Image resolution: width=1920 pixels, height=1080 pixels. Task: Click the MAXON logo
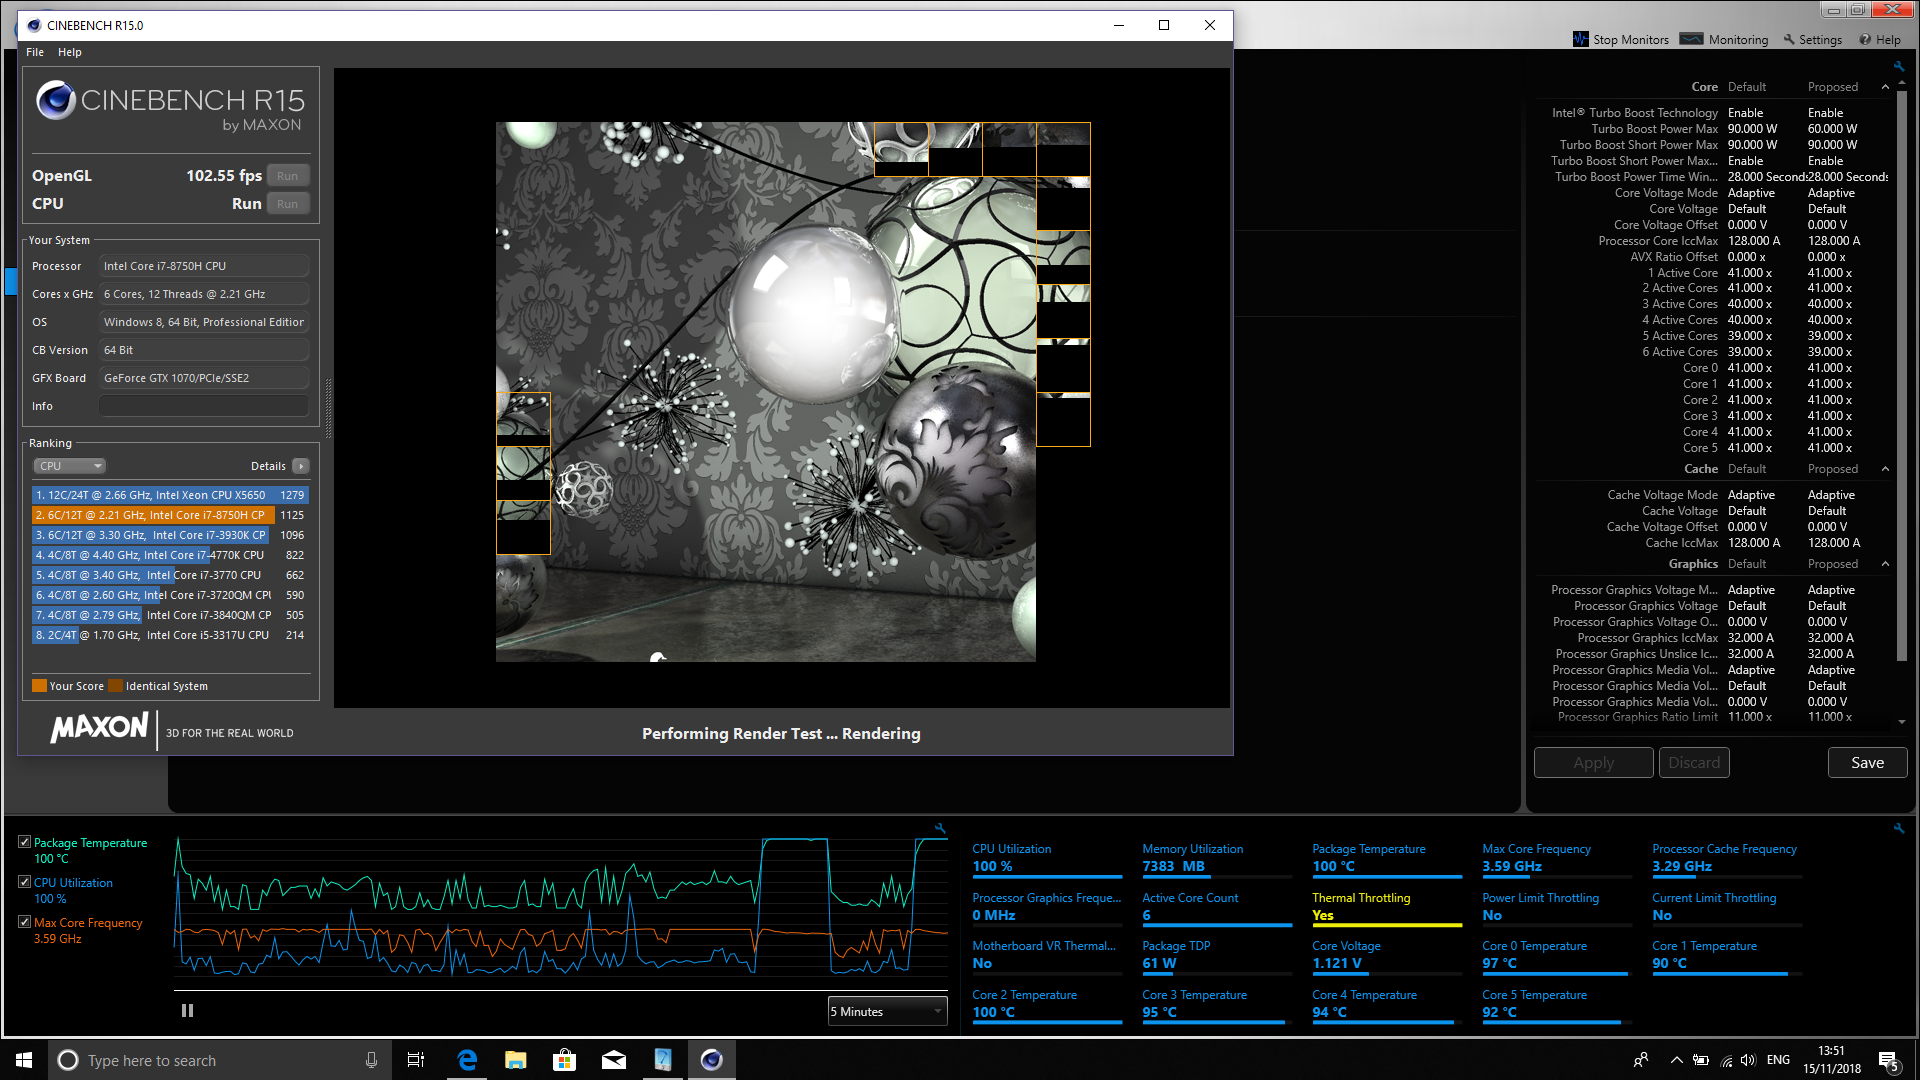pyautogui.click(x=100, y=727)
